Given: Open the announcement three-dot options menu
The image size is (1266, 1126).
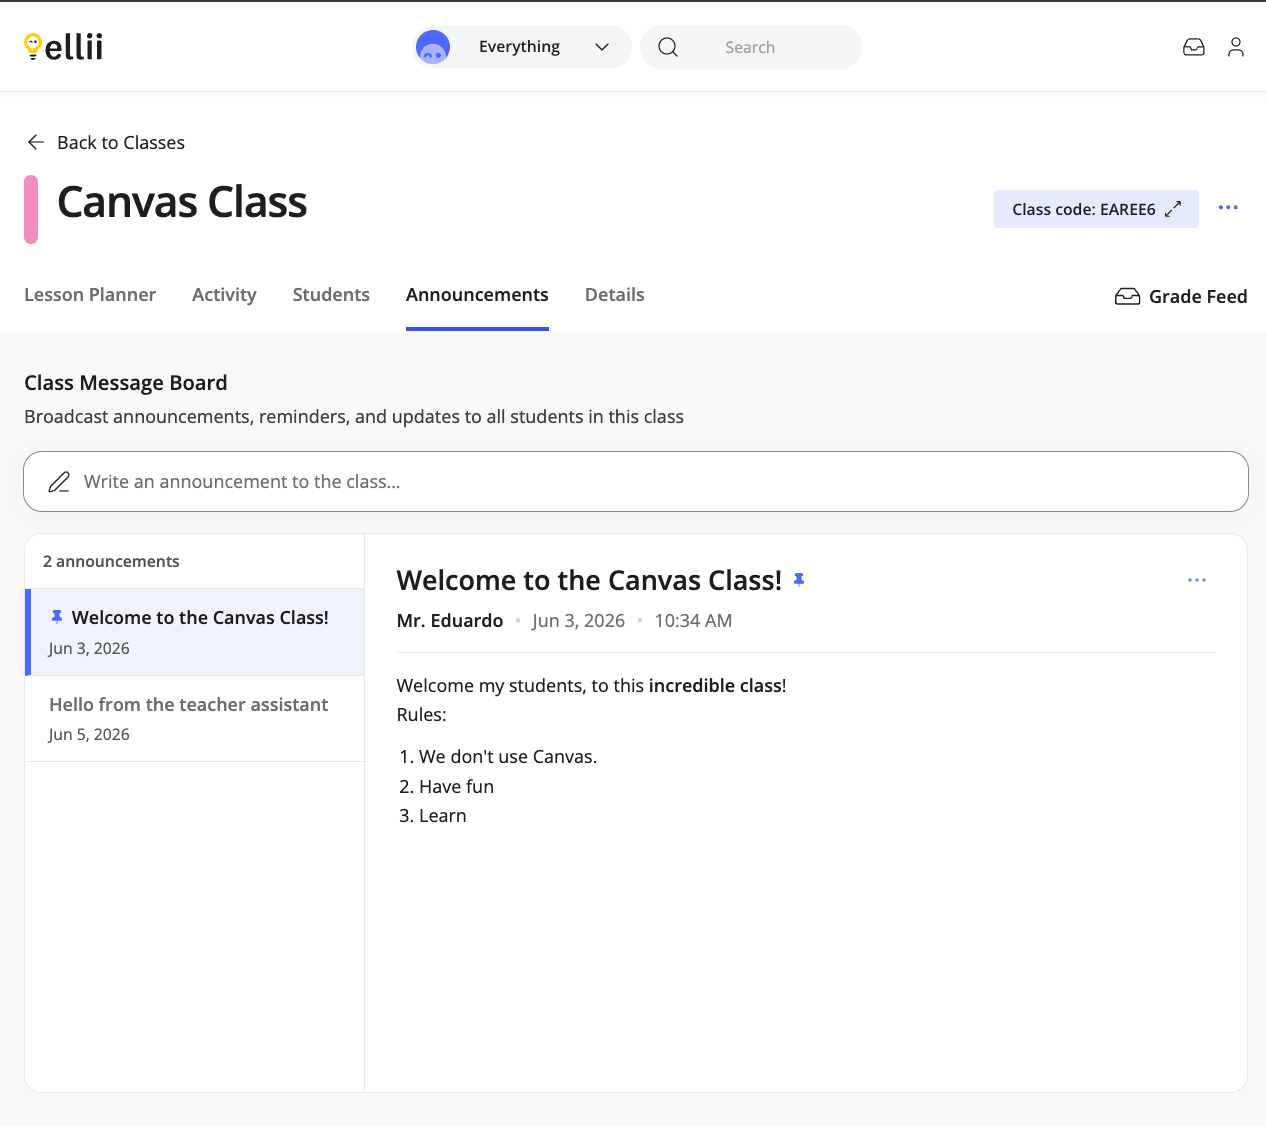Looking at the screenshot, I should 1197,580.
